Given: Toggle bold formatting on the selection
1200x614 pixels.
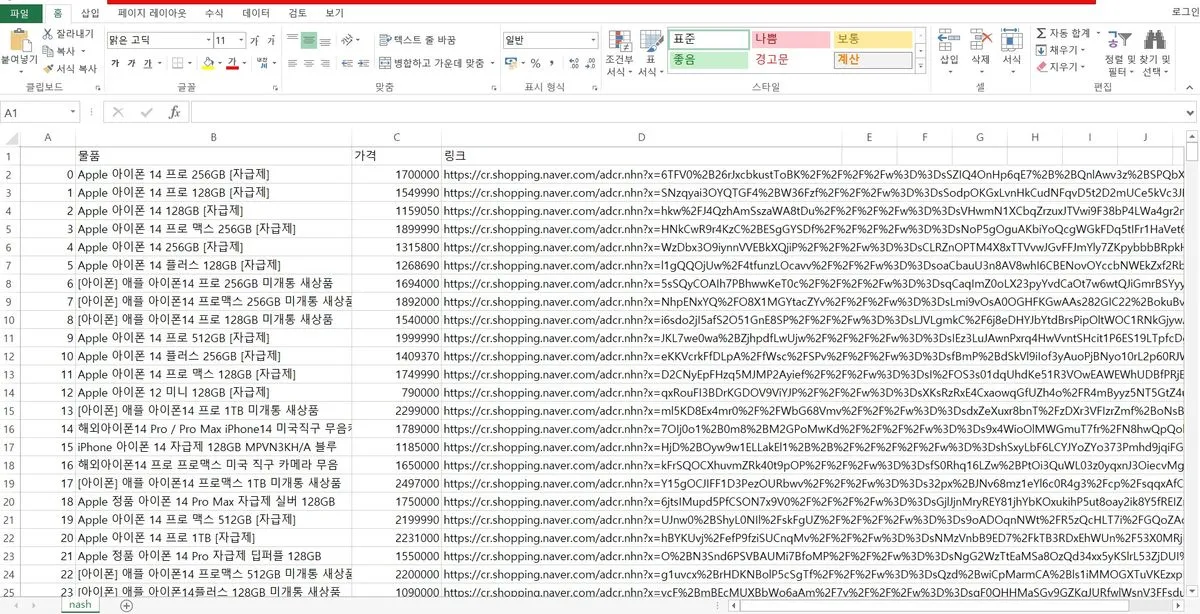Looking at the screenshot, I should pyautogui.click(x=116, y=62).
